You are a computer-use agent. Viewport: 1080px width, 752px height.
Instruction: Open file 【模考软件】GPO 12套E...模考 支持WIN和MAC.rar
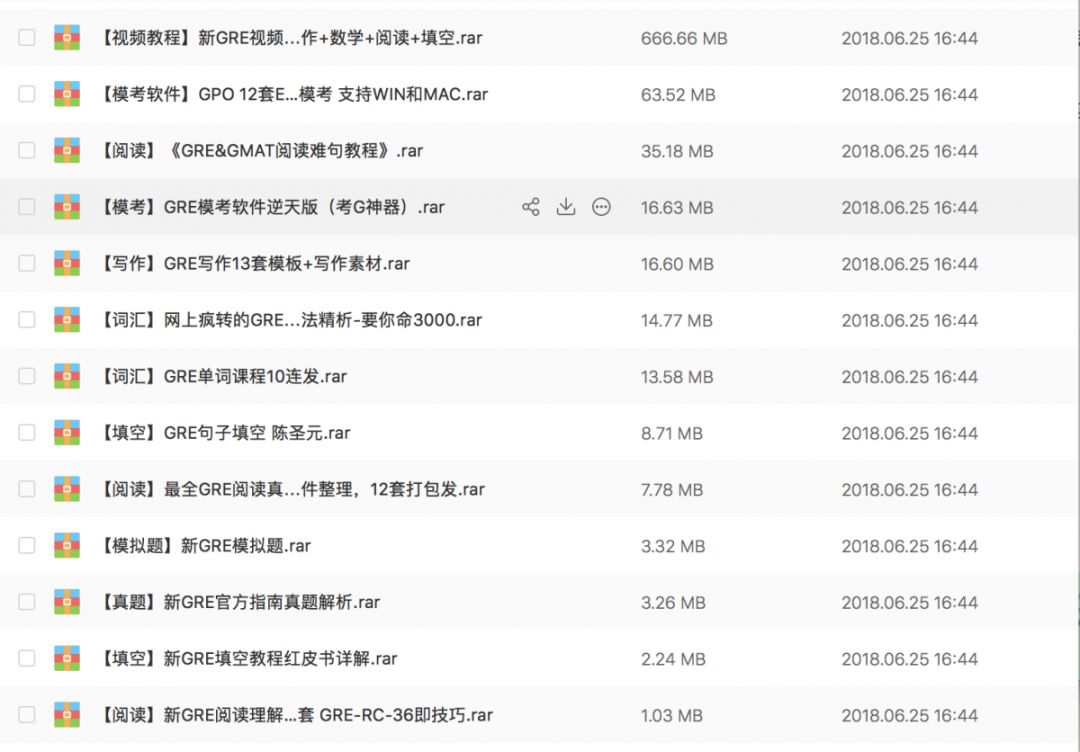pos(293,94)
